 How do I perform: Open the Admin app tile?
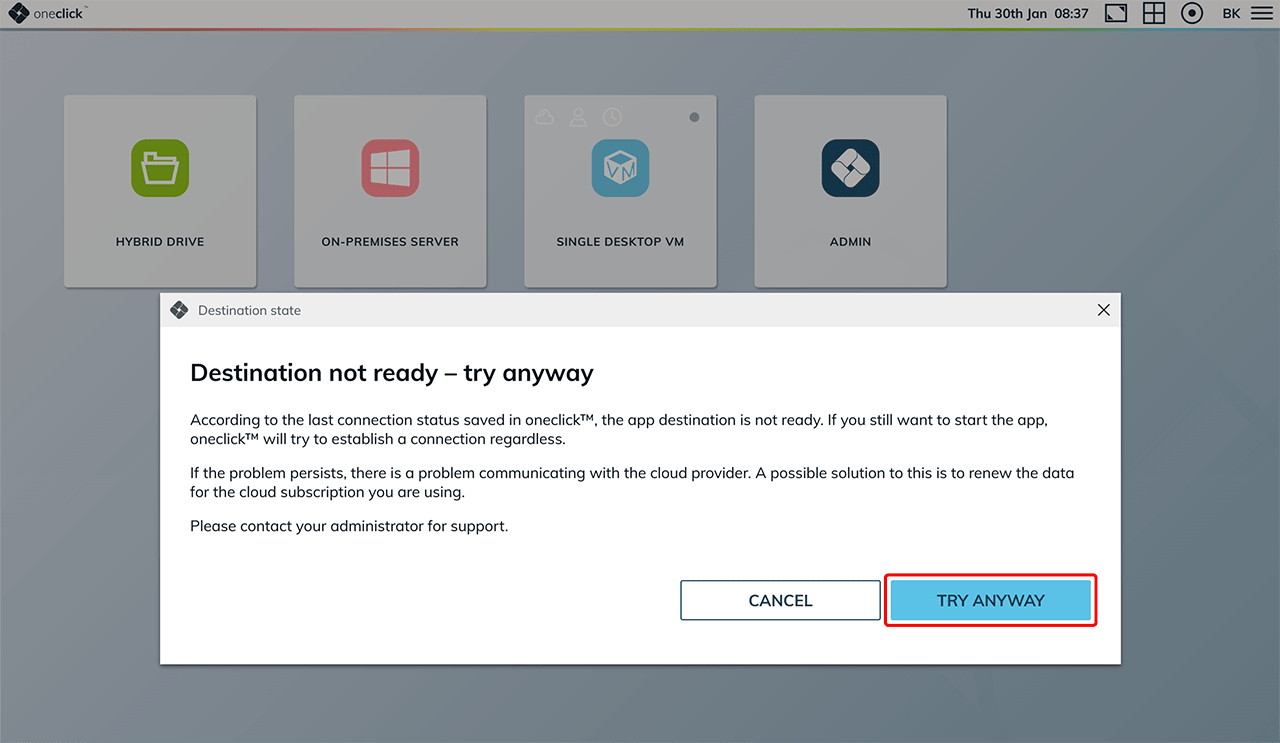pos(850,191)
